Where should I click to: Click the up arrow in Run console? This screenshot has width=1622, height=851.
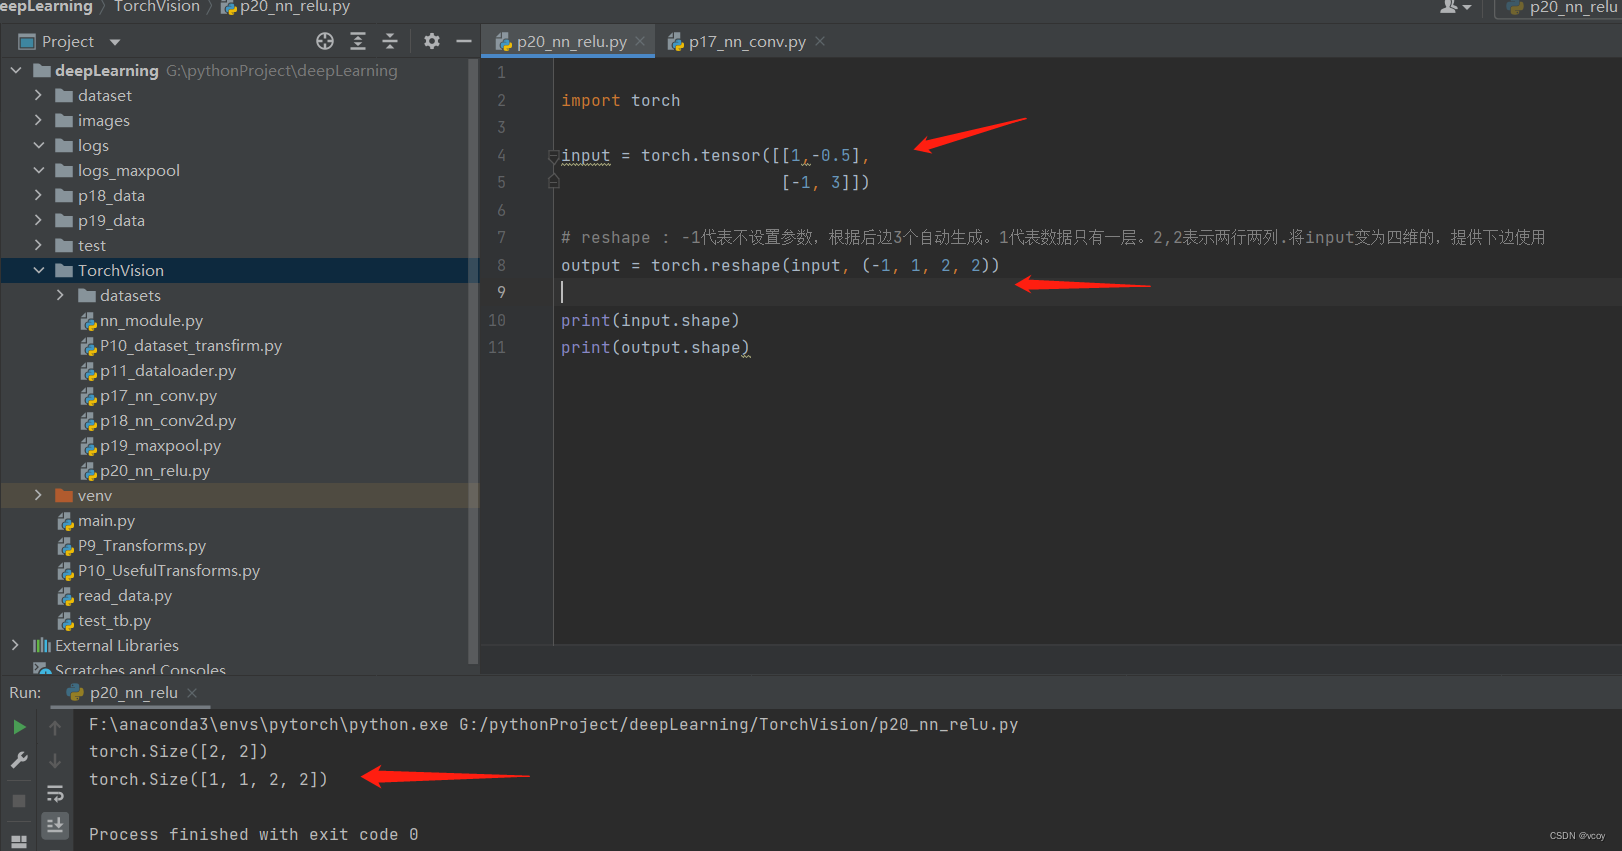point(55,727)
